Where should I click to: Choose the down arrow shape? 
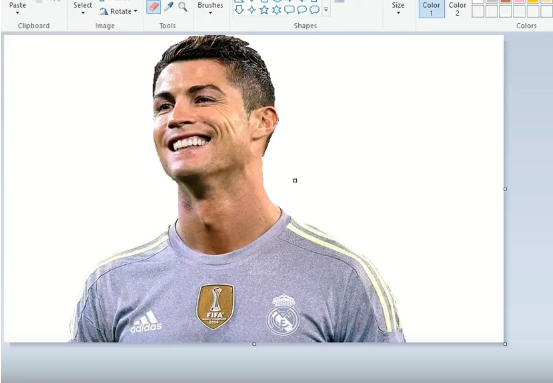pyautogui.click(x=239, y=10)
